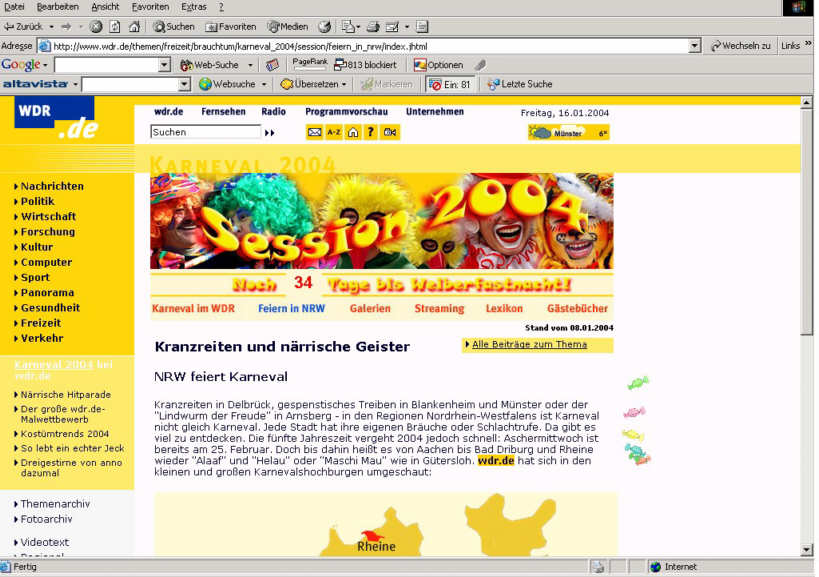Open the Kostümtrends 2004 link
Viewport: 819px width, 577px height.
(x=65, y=434)
